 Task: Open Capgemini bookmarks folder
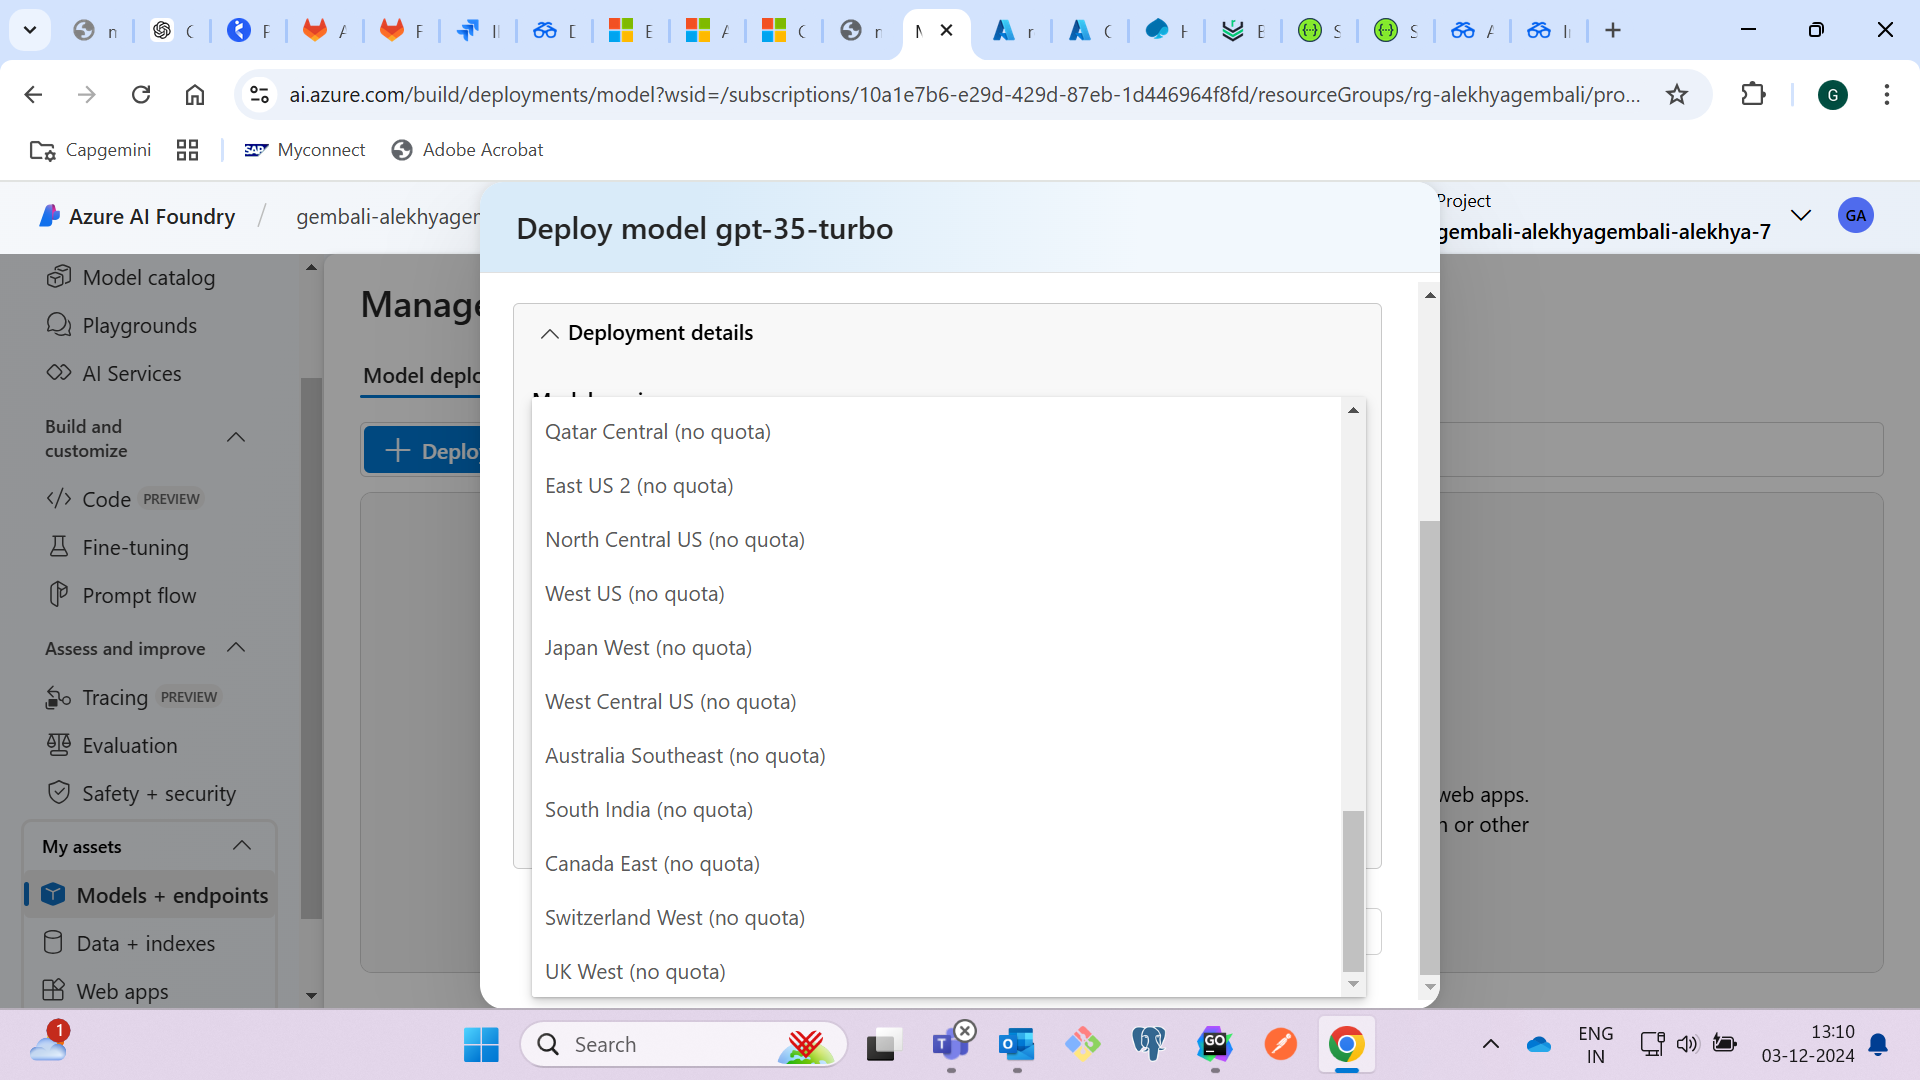click(x=90, y=150)
